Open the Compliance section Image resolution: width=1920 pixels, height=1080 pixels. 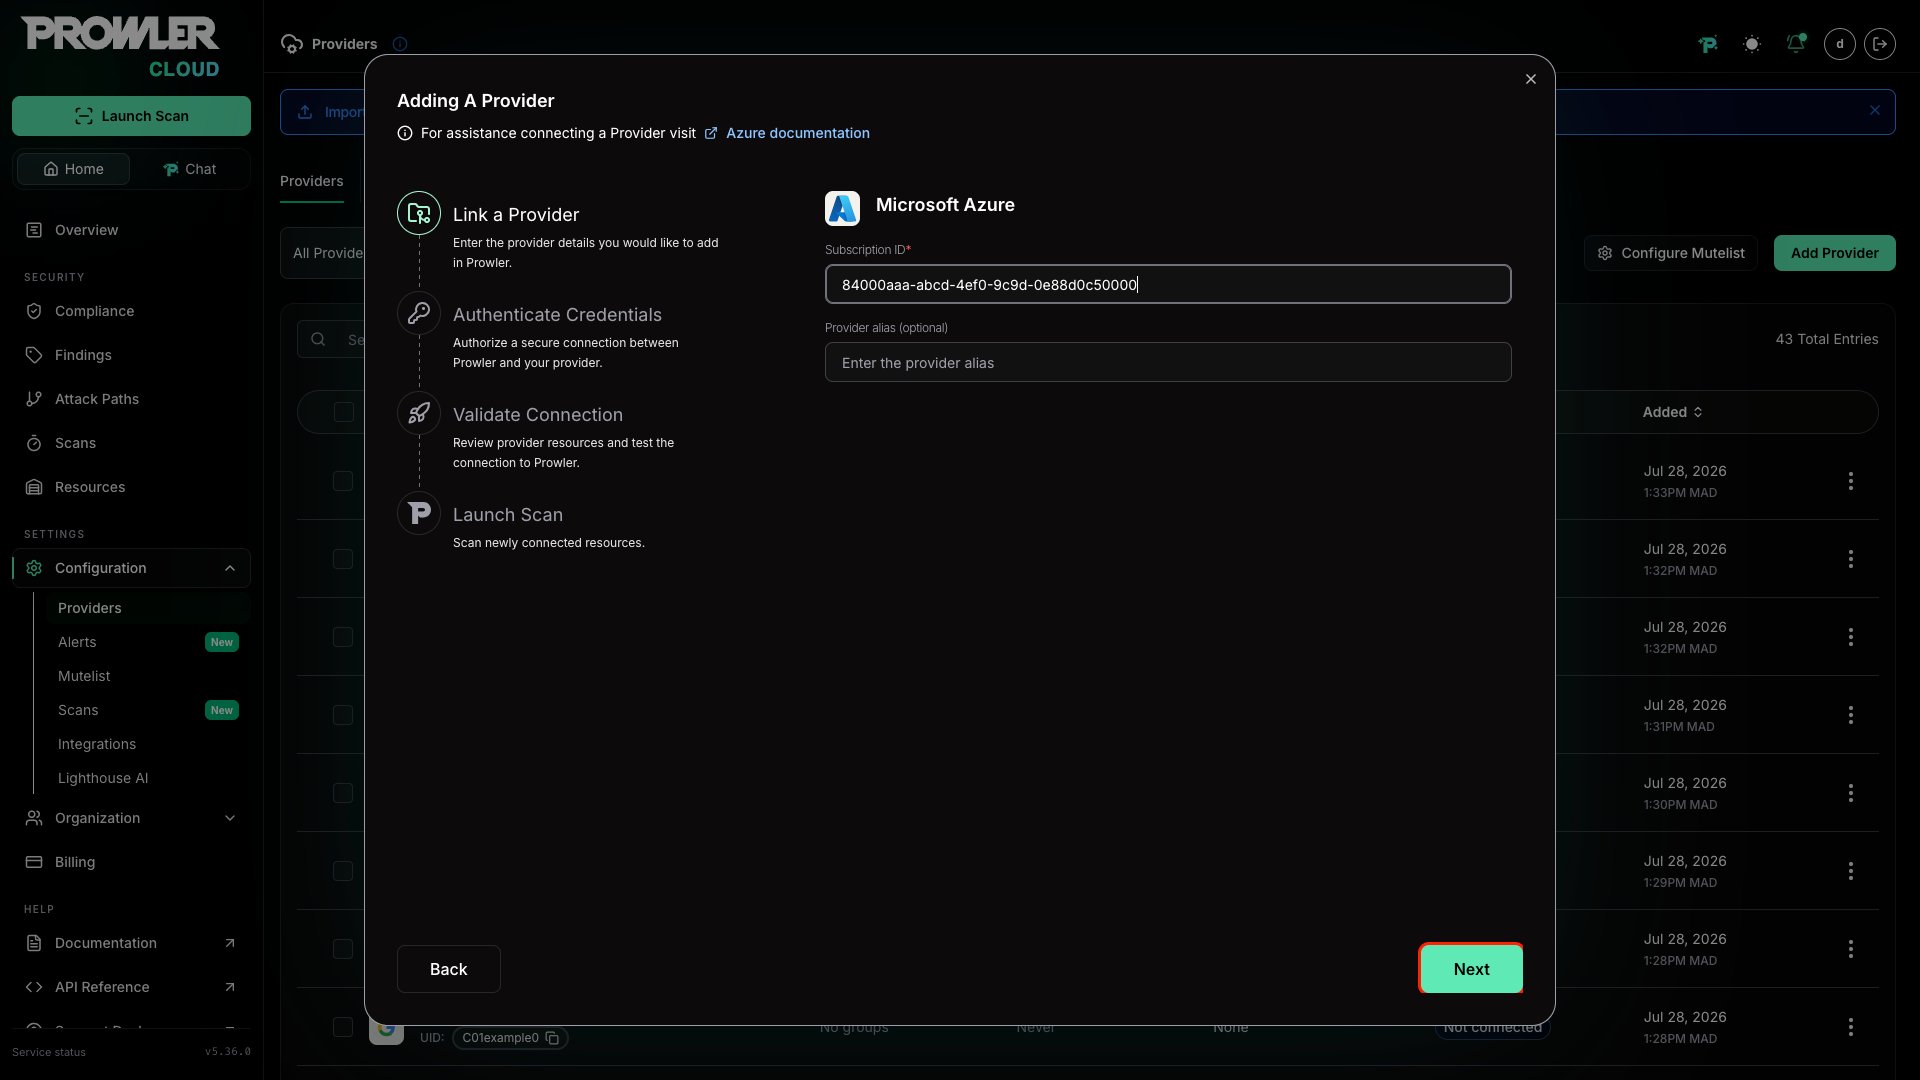coord(94,311)
